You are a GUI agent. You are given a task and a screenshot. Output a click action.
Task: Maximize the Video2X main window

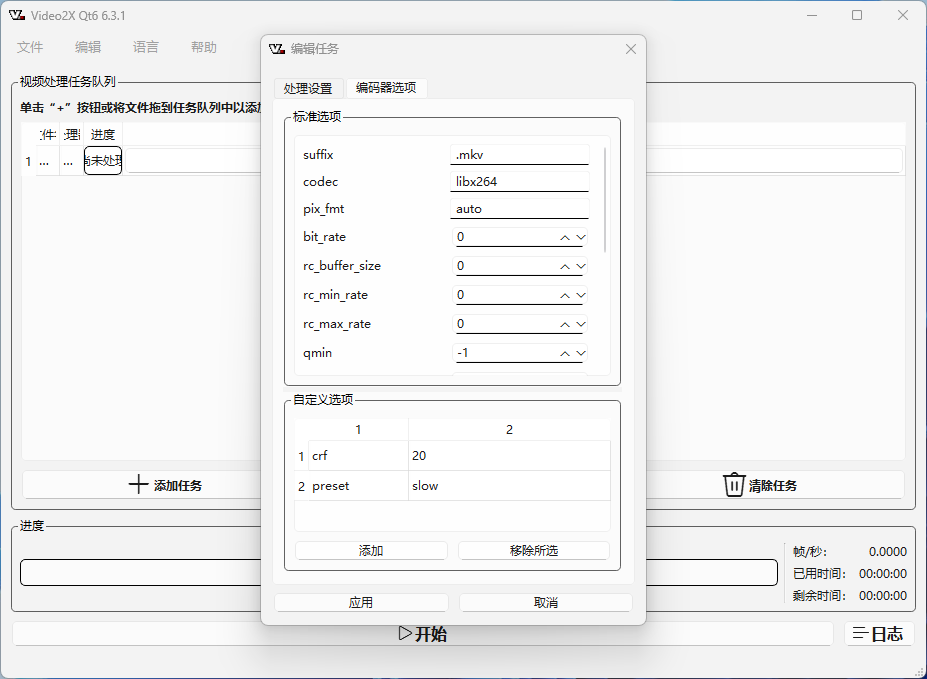pos(857,15)
